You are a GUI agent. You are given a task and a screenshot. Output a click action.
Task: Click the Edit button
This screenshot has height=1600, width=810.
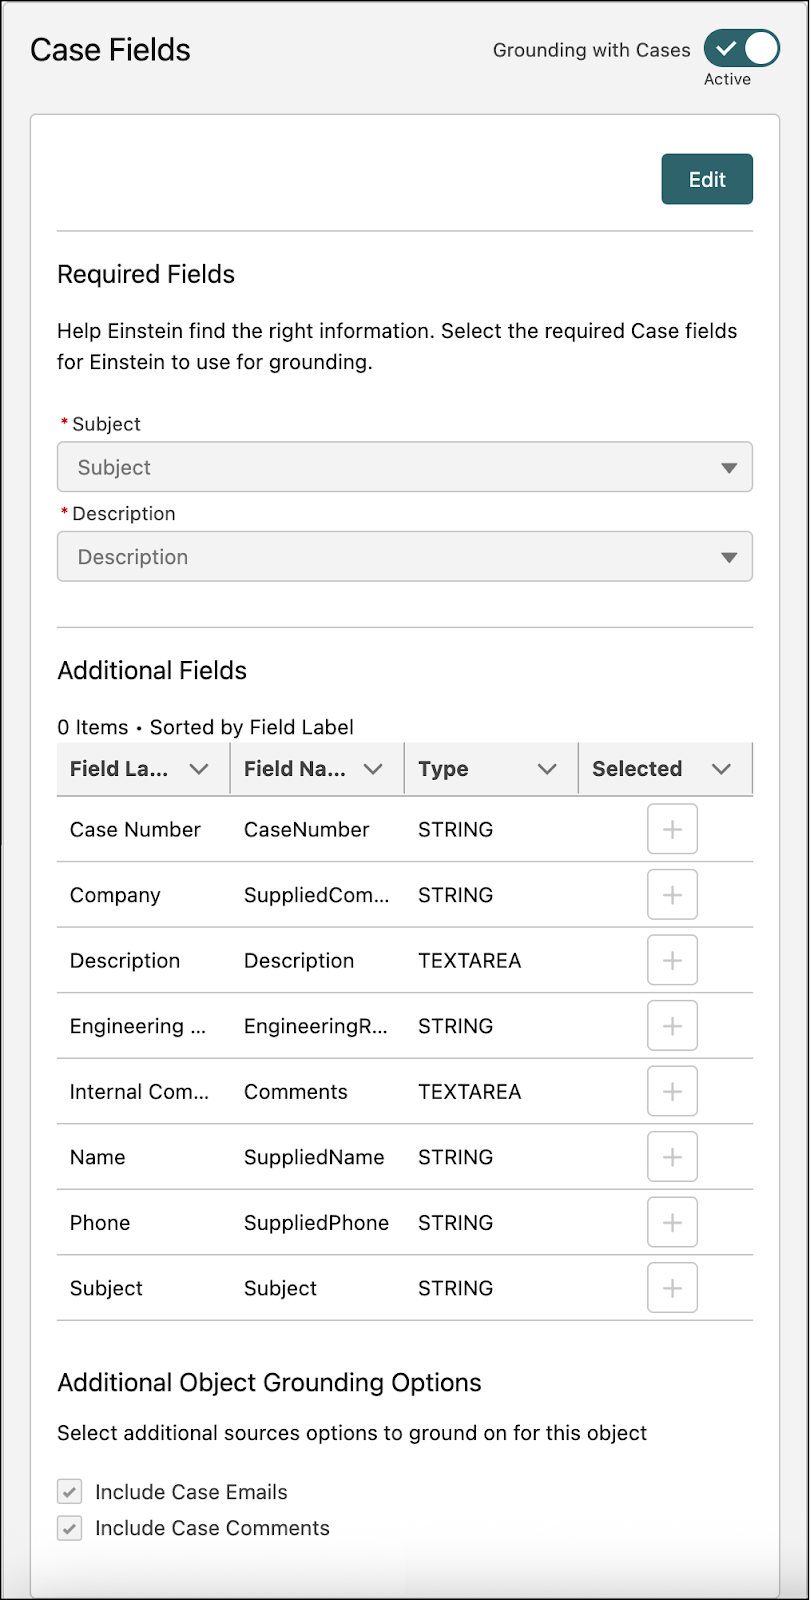coord(707,179)
